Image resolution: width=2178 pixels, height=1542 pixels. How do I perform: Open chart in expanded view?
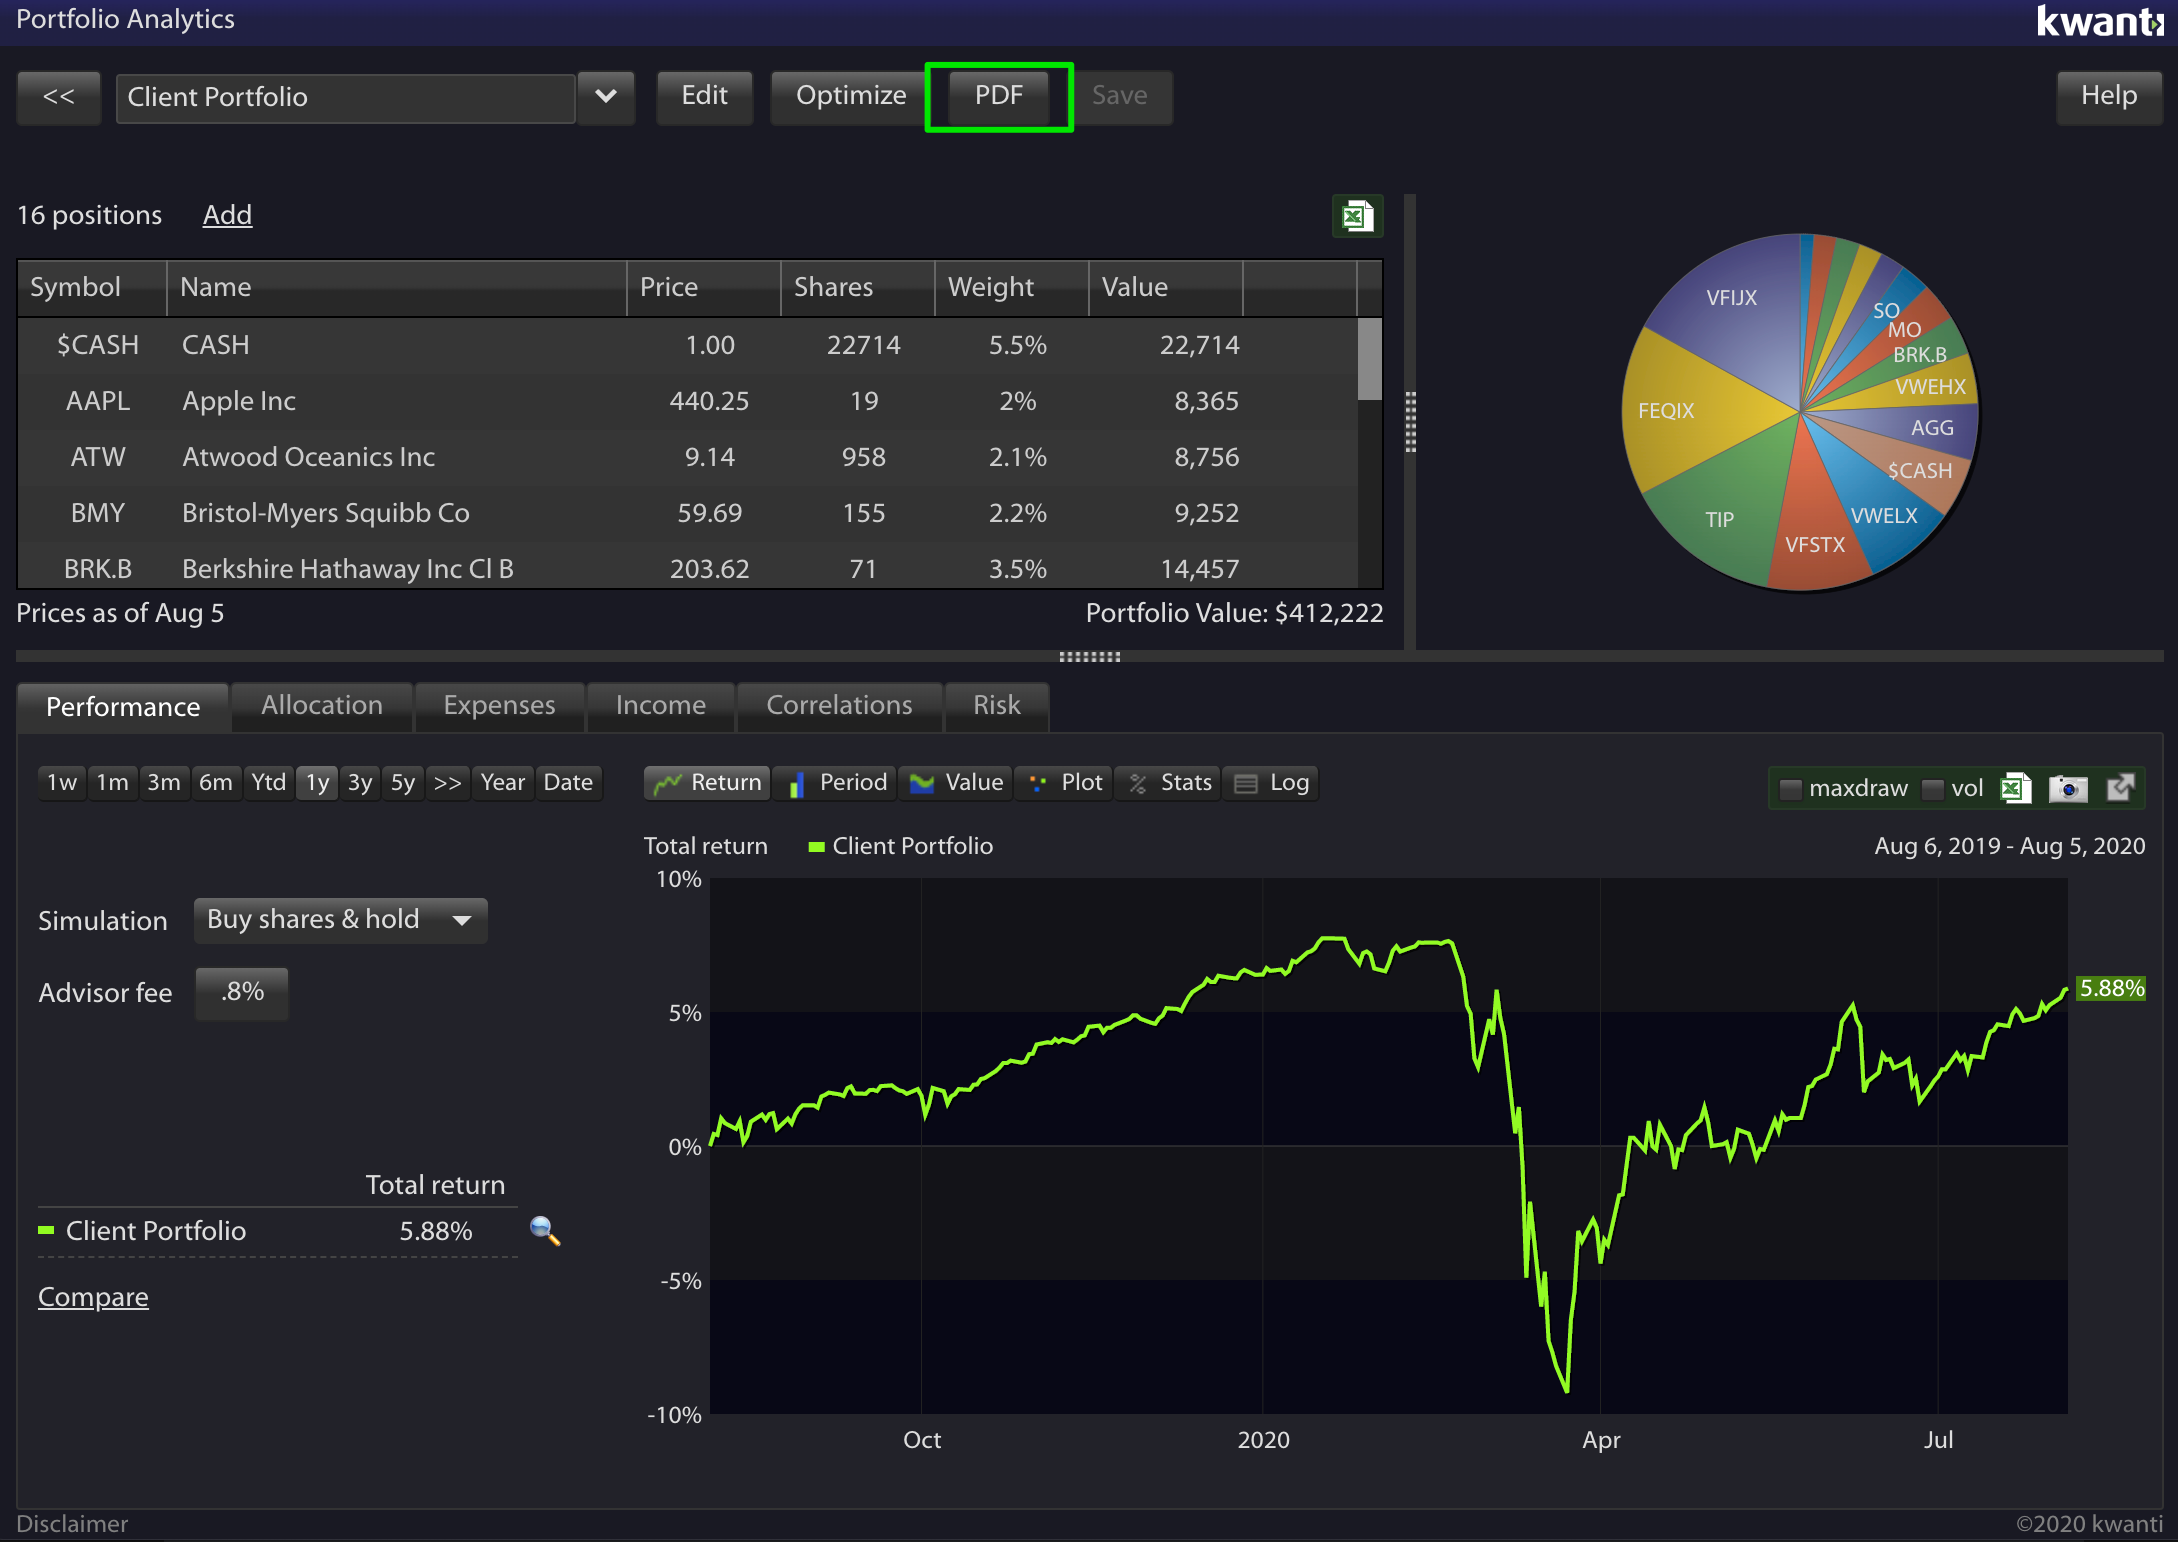(x=2120, y=788)
